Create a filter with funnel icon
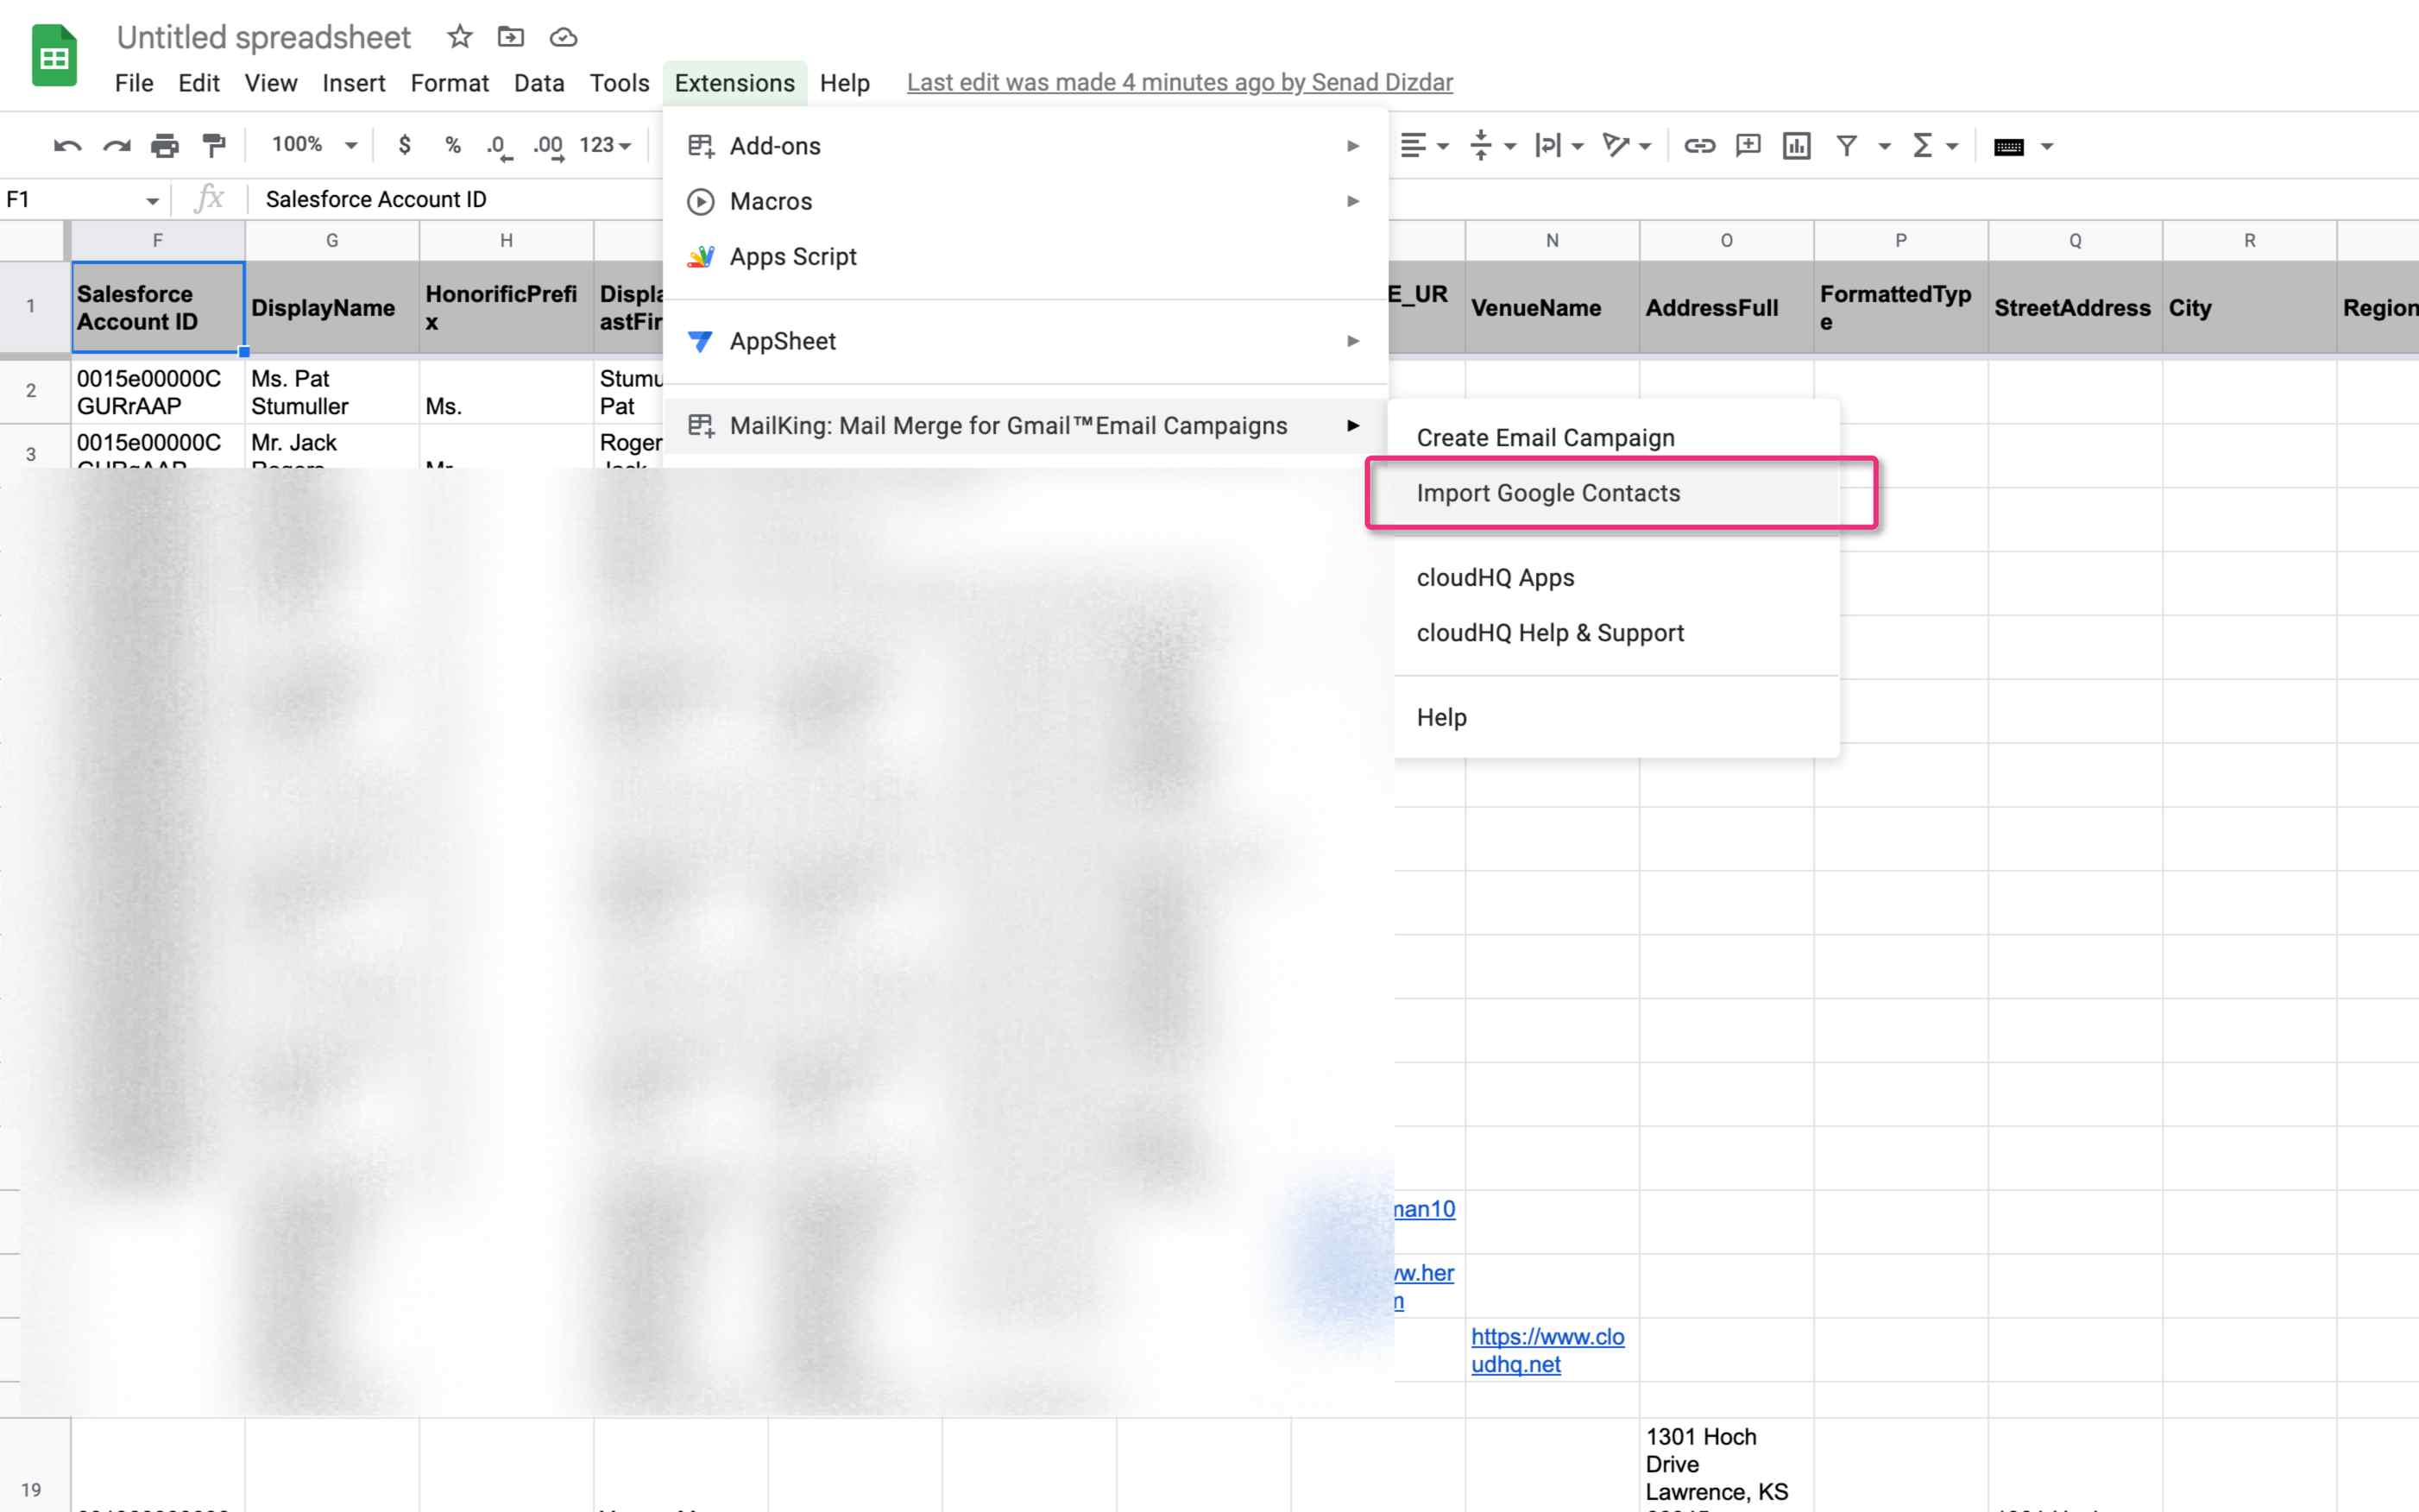 [x=1847, y=146]
